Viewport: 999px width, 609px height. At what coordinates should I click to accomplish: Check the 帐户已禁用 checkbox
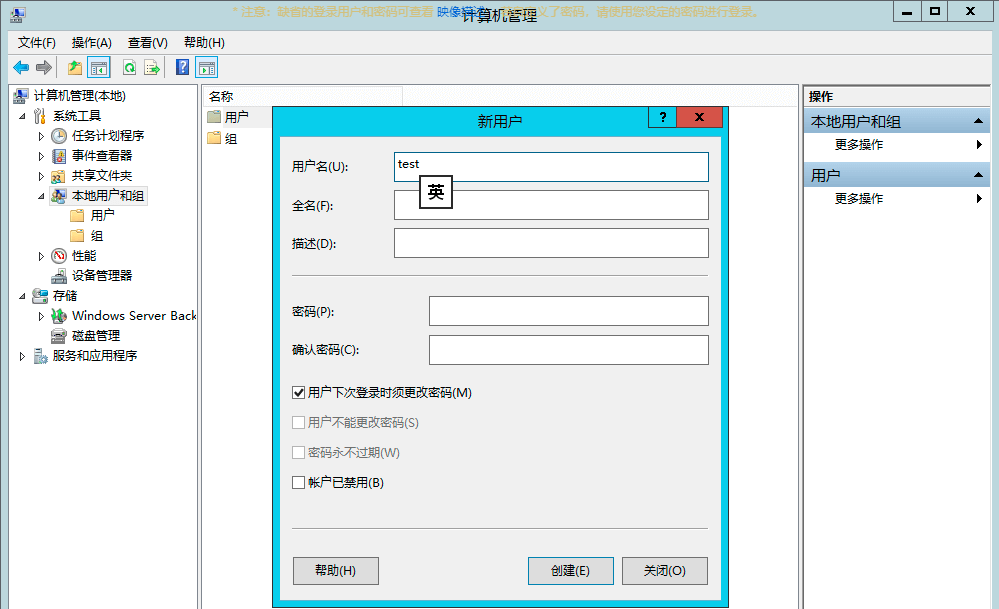tap(298, 482)
